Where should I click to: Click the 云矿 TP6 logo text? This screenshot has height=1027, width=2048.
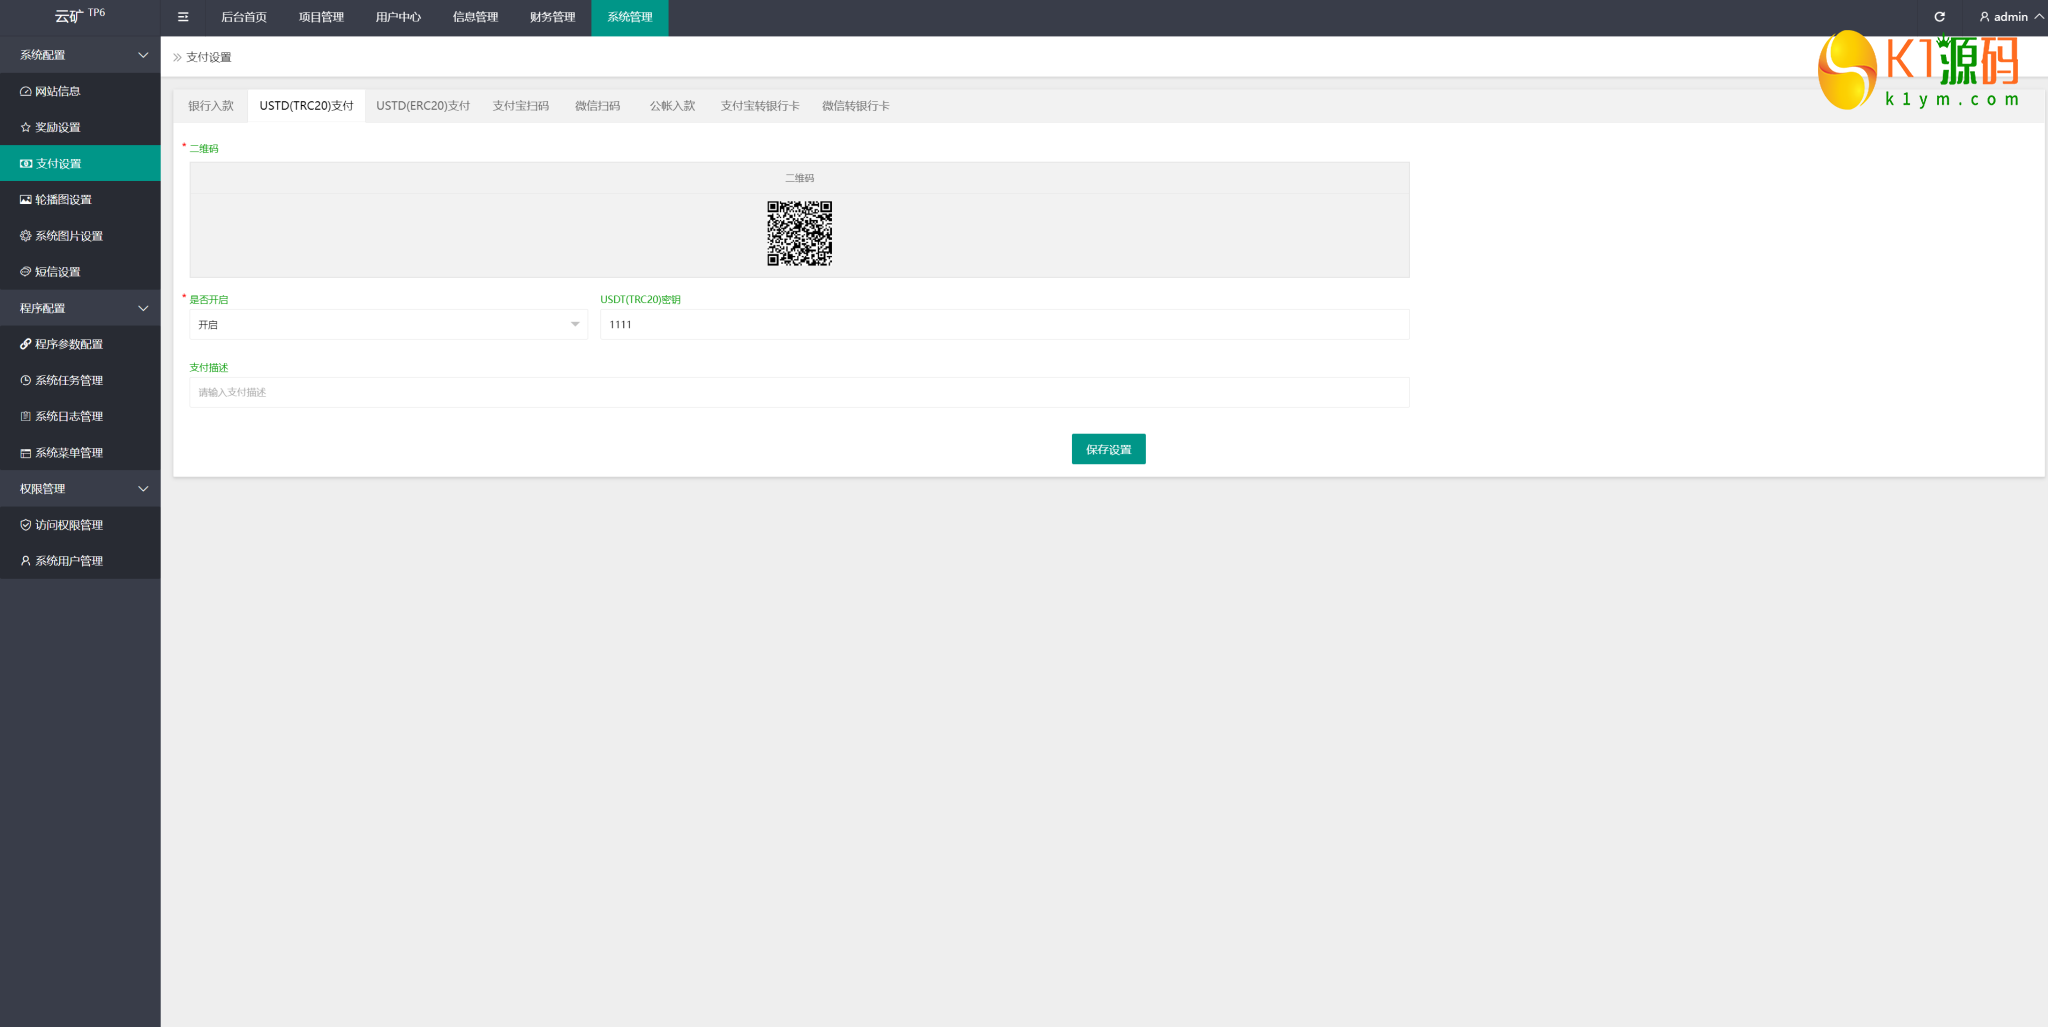pos(80,15)
